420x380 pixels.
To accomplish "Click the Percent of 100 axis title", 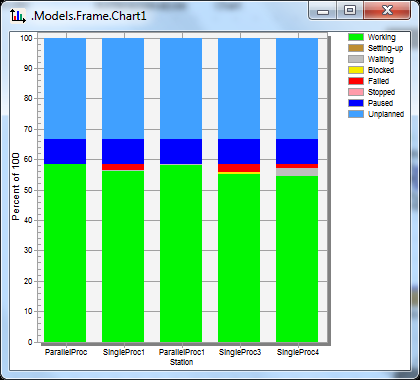I will pos(16,186).
